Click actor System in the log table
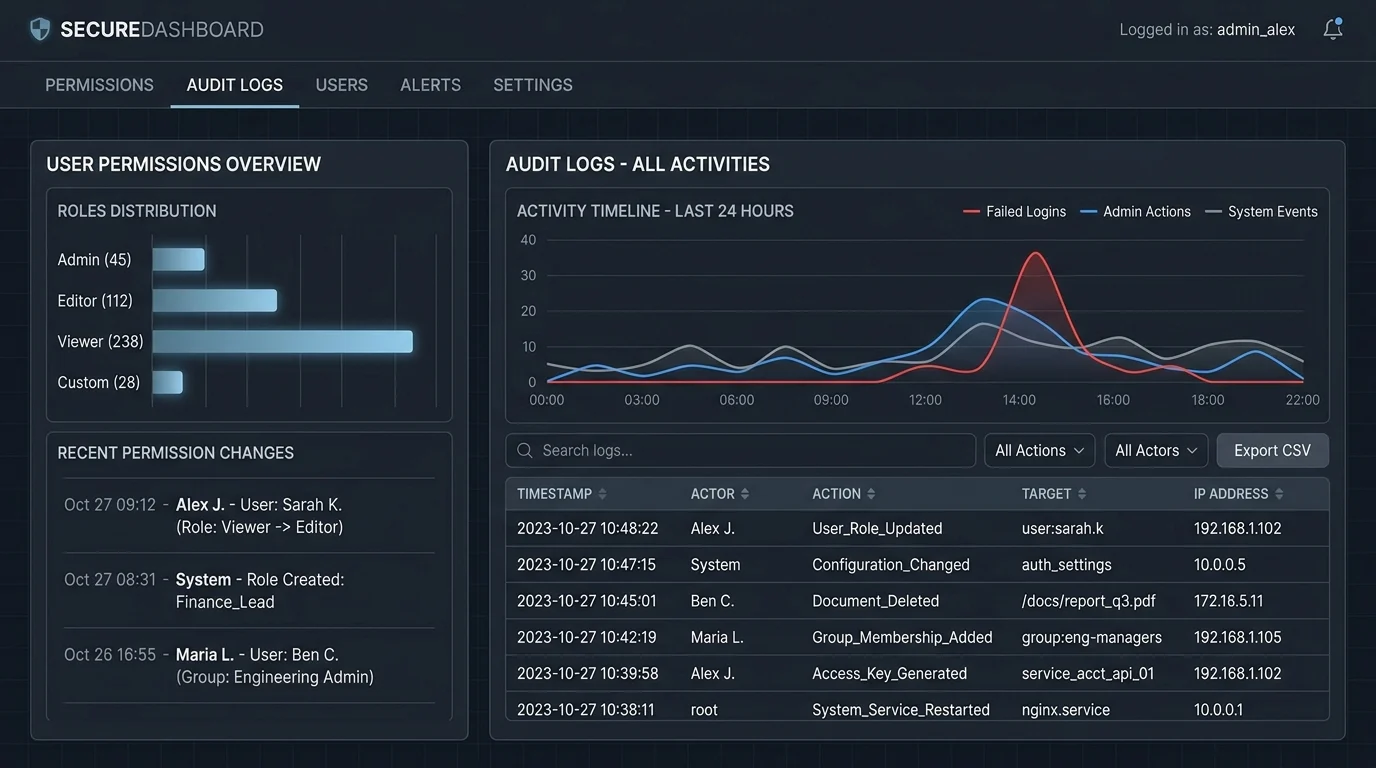This screenshot has height=768, width=1376. [715, 565]
